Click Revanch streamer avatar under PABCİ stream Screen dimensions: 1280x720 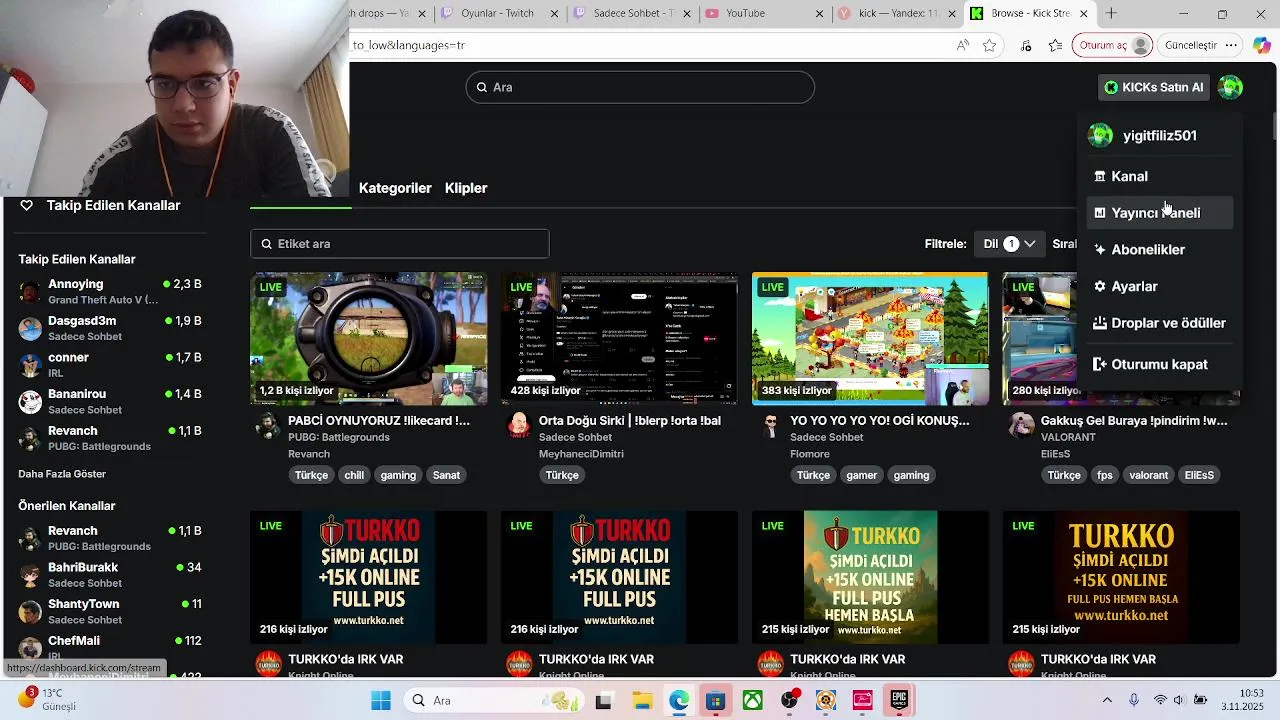pos(268,426)
